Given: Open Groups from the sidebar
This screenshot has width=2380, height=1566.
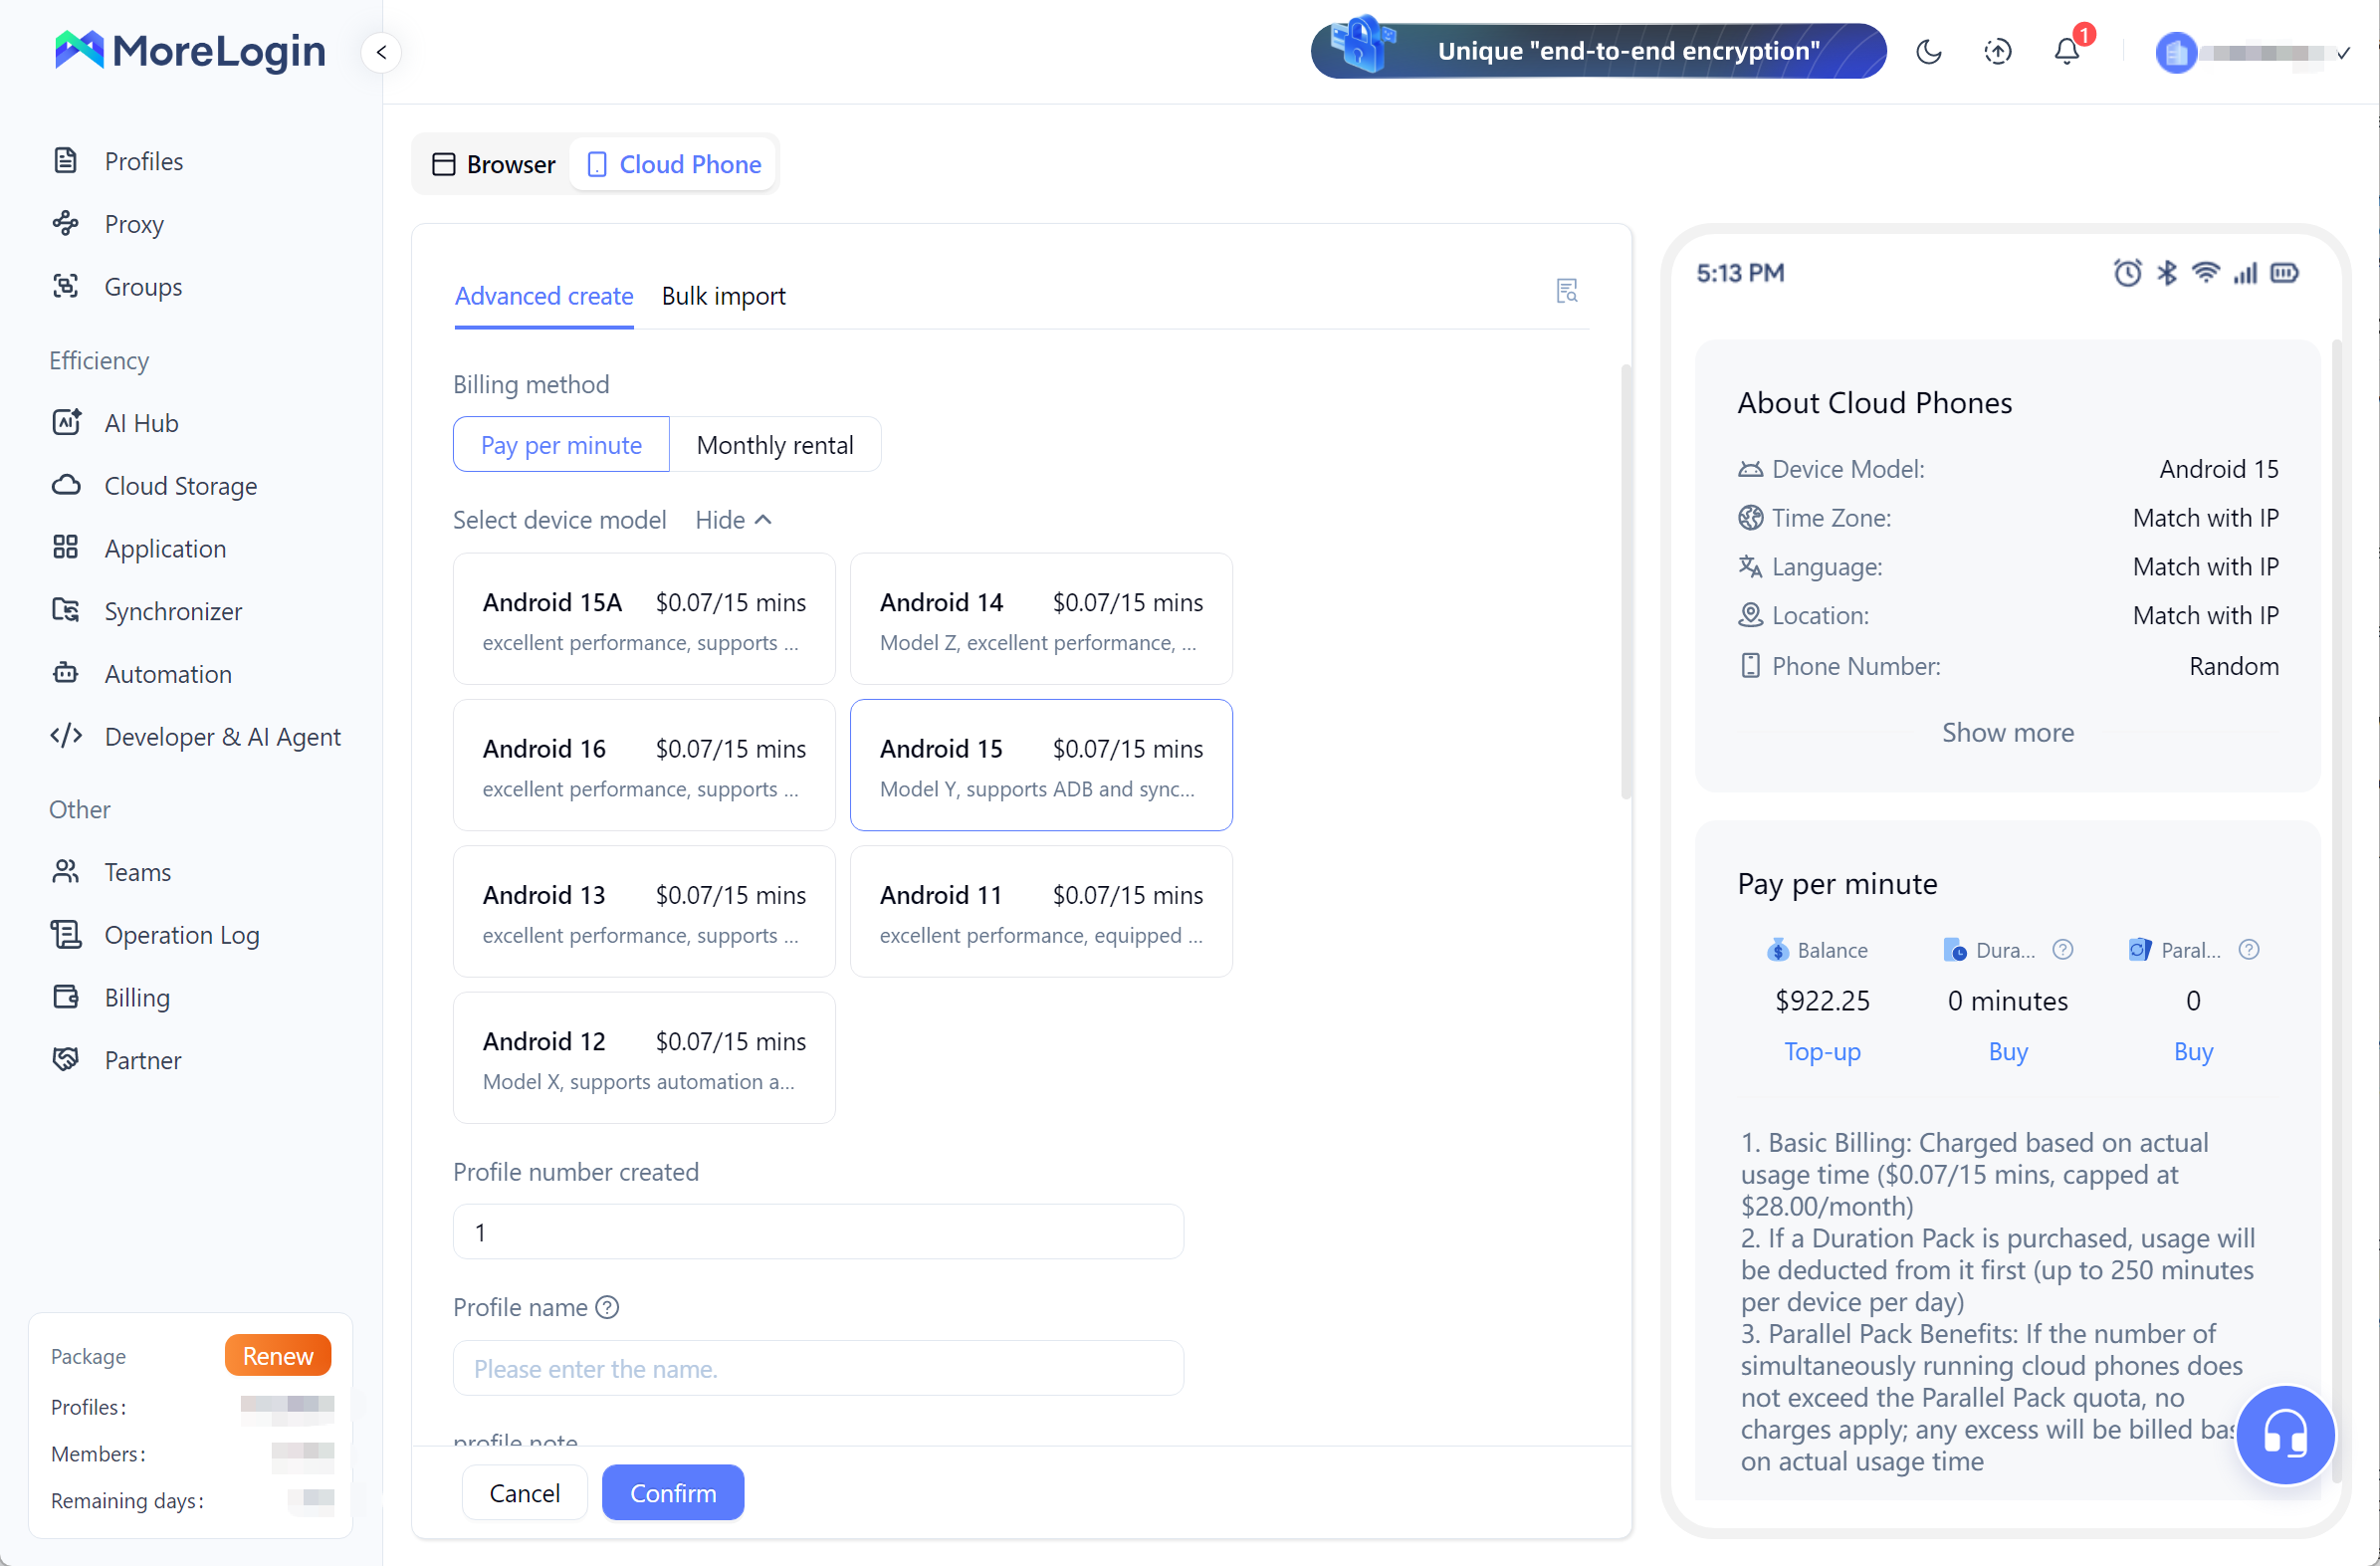Looking at the screenshot, I should (x=142, y=287).
